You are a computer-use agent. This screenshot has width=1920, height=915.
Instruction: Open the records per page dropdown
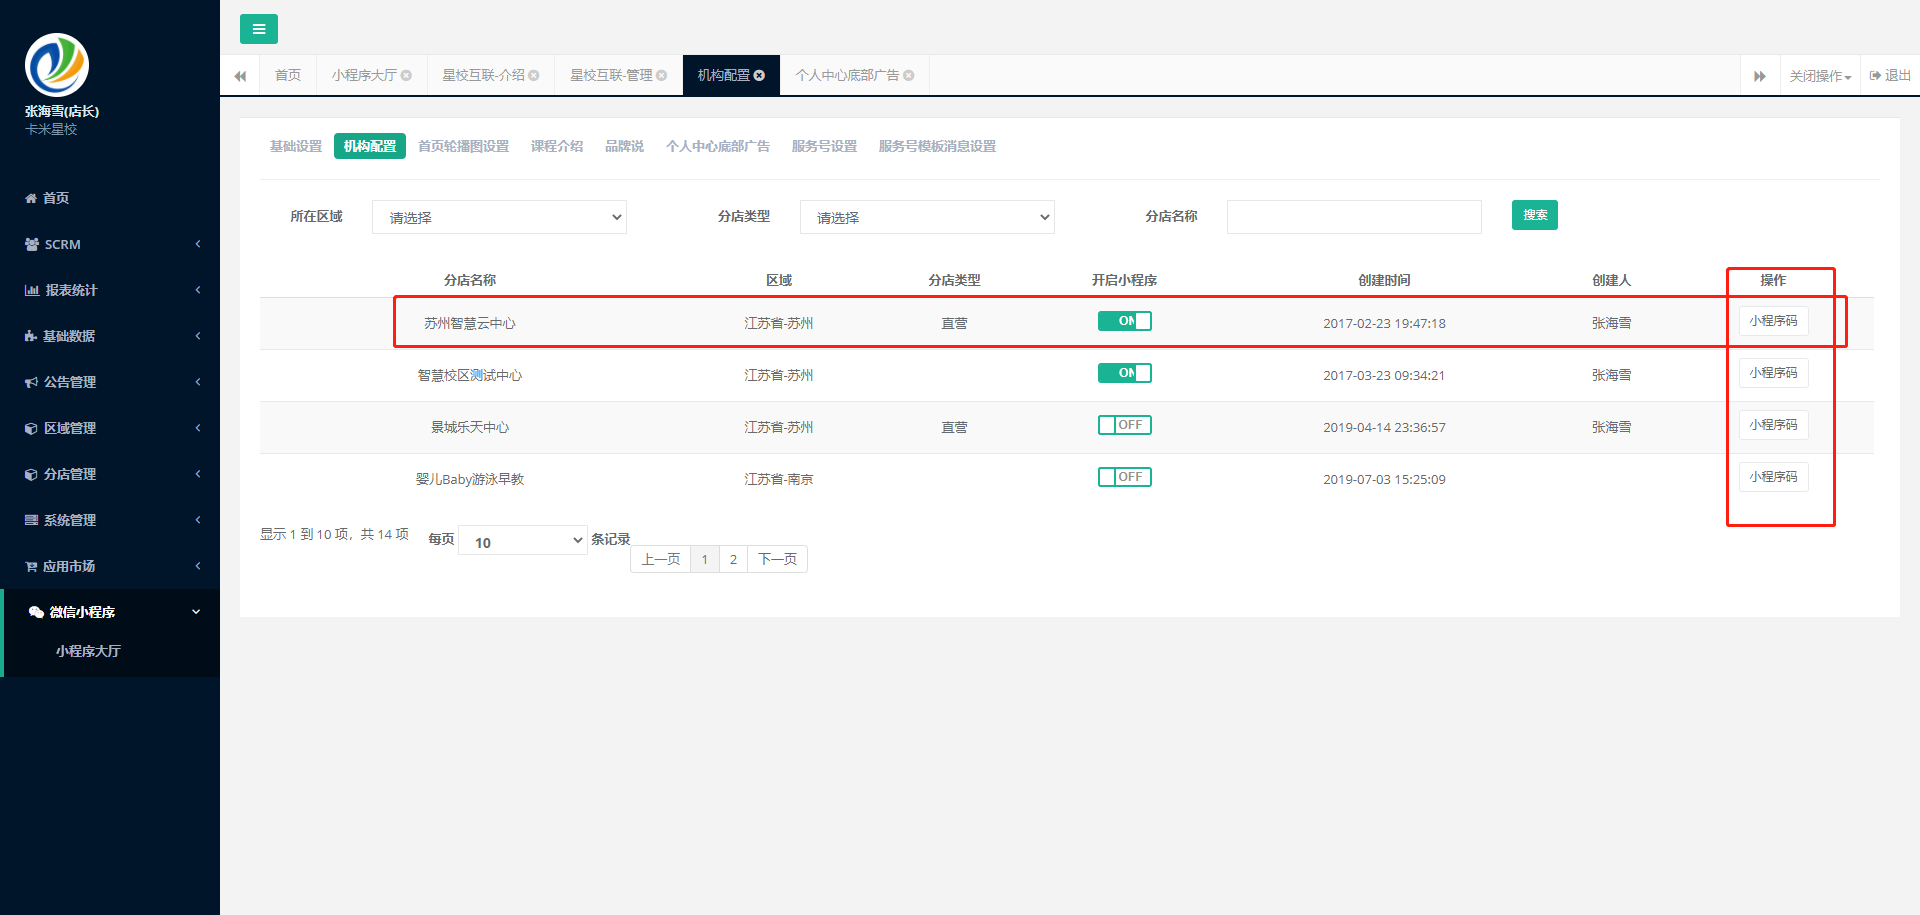pos(522,540)
